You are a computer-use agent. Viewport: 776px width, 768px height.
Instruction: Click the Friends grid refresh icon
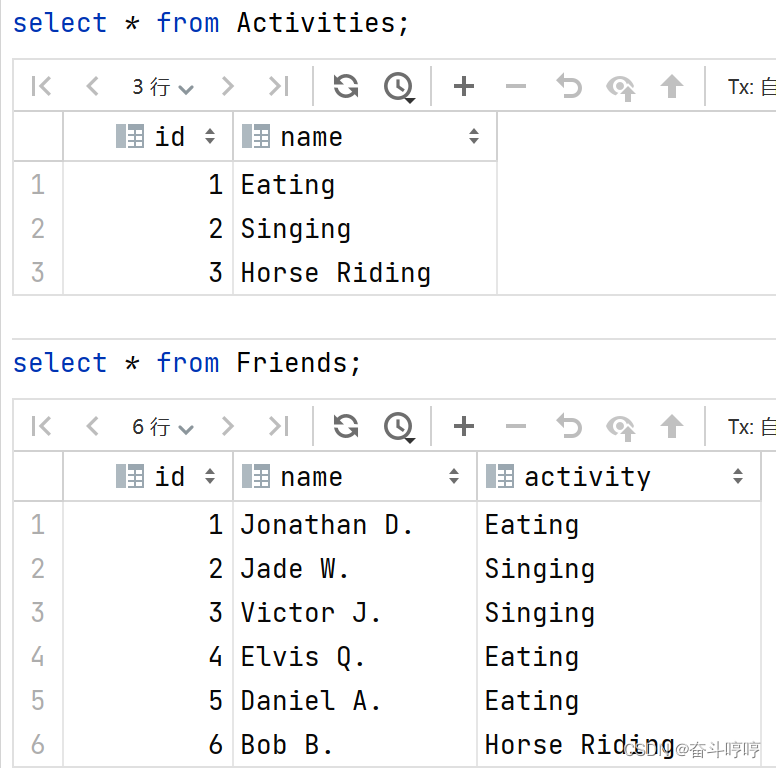346,427
